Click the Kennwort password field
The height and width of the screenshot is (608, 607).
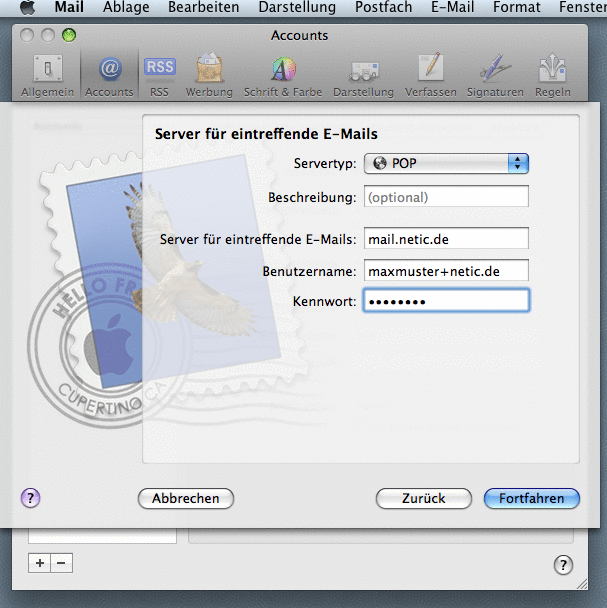coord(446,300)
